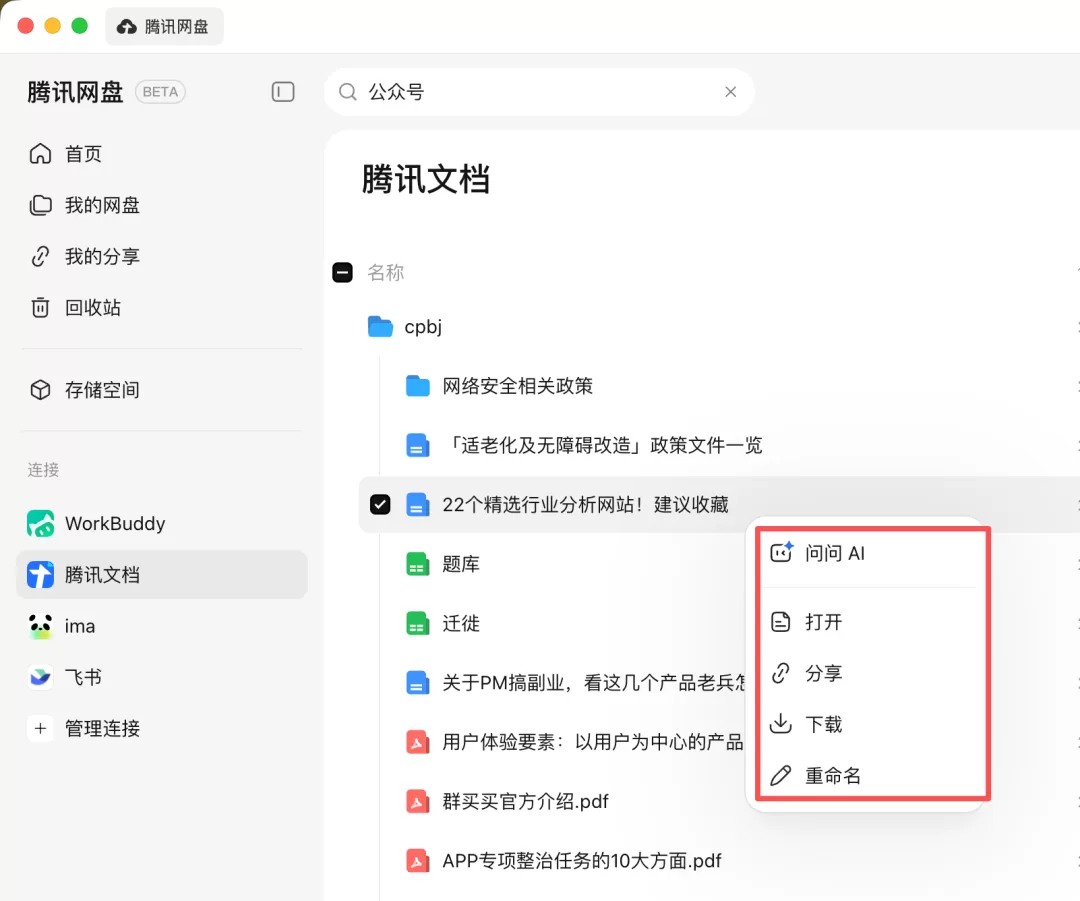Viewport: 1080px width, 901px height.
Task: Open 回收站 in the sidebar
Action: [x=93, y=307]
